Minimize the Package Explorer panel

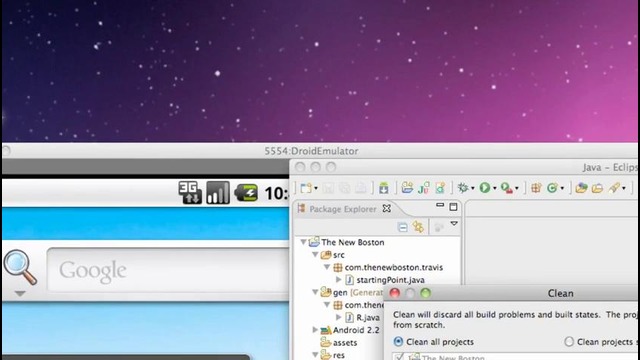click(x=440, y=205)
